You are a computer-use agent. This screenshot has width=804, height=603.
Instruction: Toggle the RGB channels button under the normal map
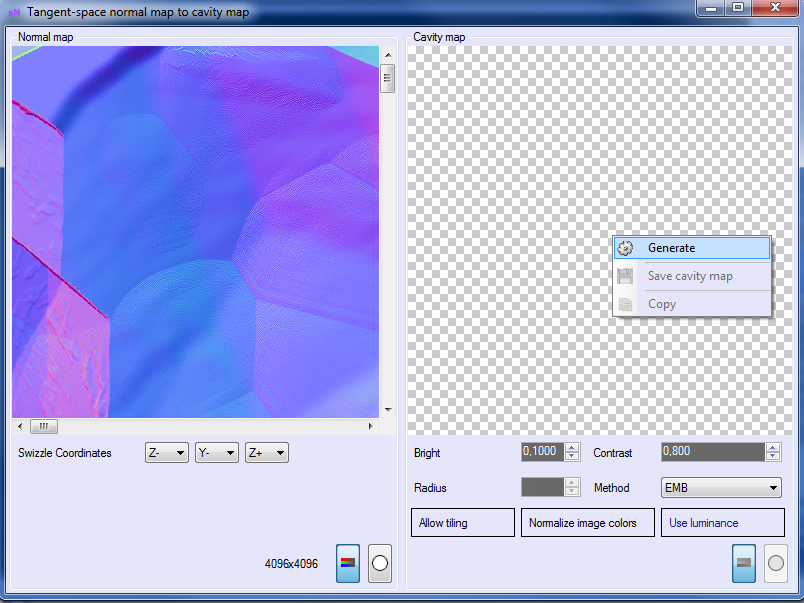(348, 563)
